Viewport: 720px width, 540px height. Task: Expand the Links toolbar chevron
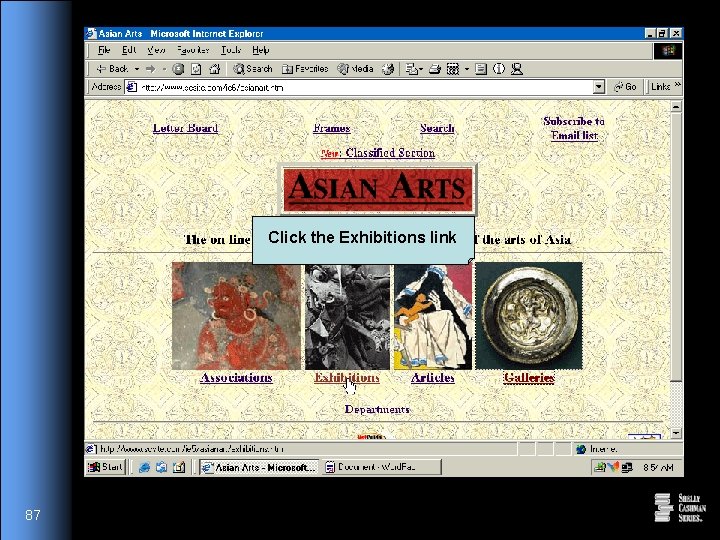pos(677,85)
